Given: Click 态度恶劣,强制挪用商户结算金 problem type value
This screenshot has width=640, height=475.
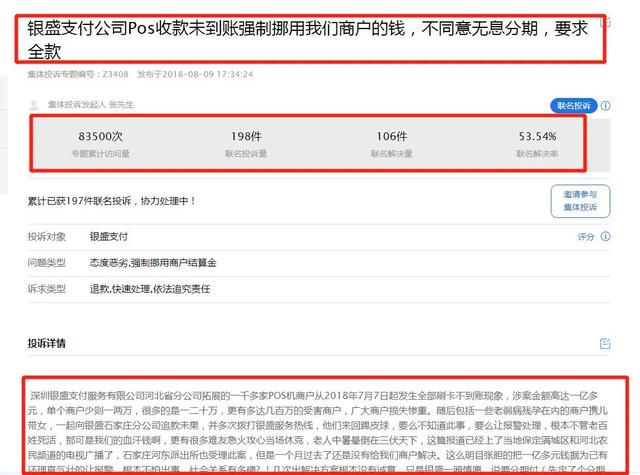Looking at the screenshot, I should [153, 263].
